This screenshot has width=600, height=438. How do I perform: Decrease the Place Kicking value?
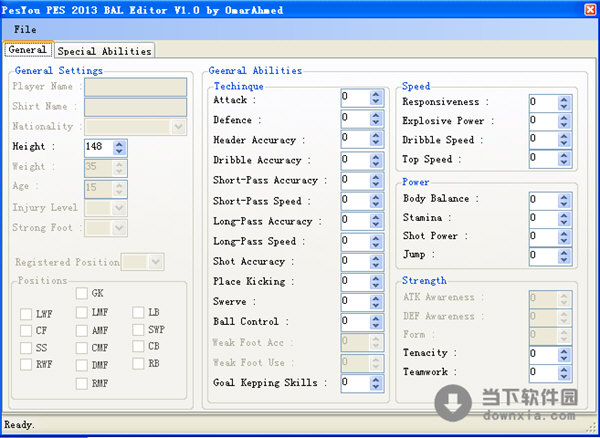point(376,285)
